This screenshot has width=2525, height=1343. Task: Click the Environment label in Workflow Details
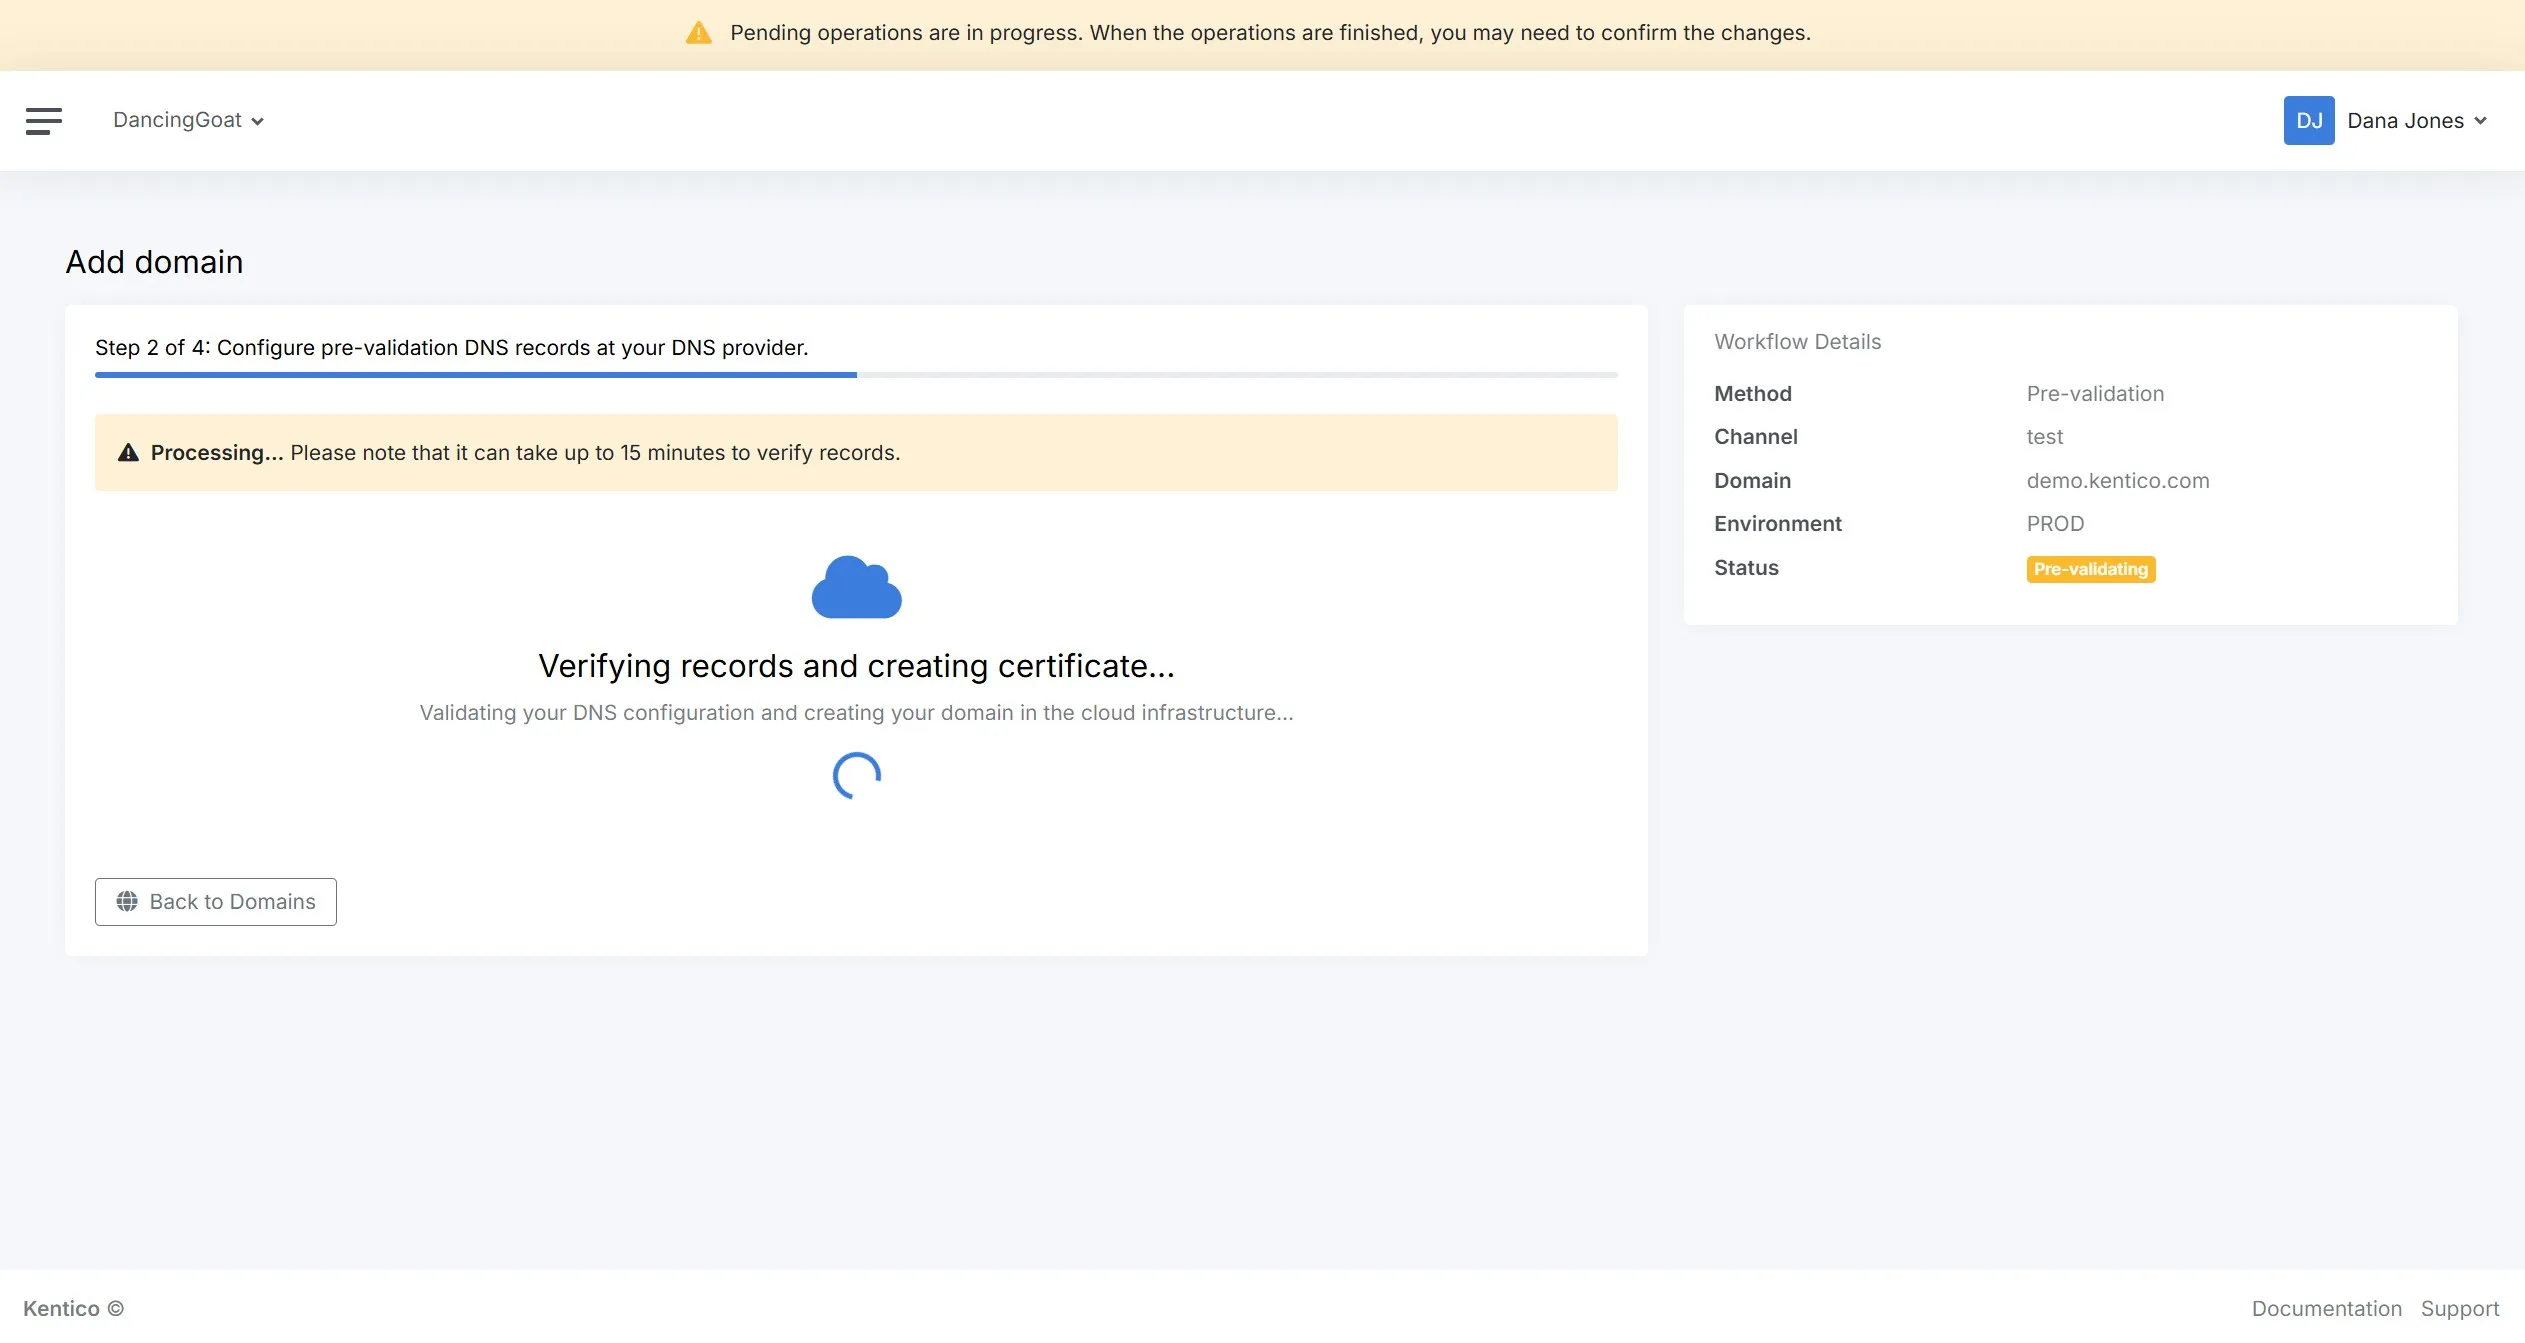point(1777,524)
